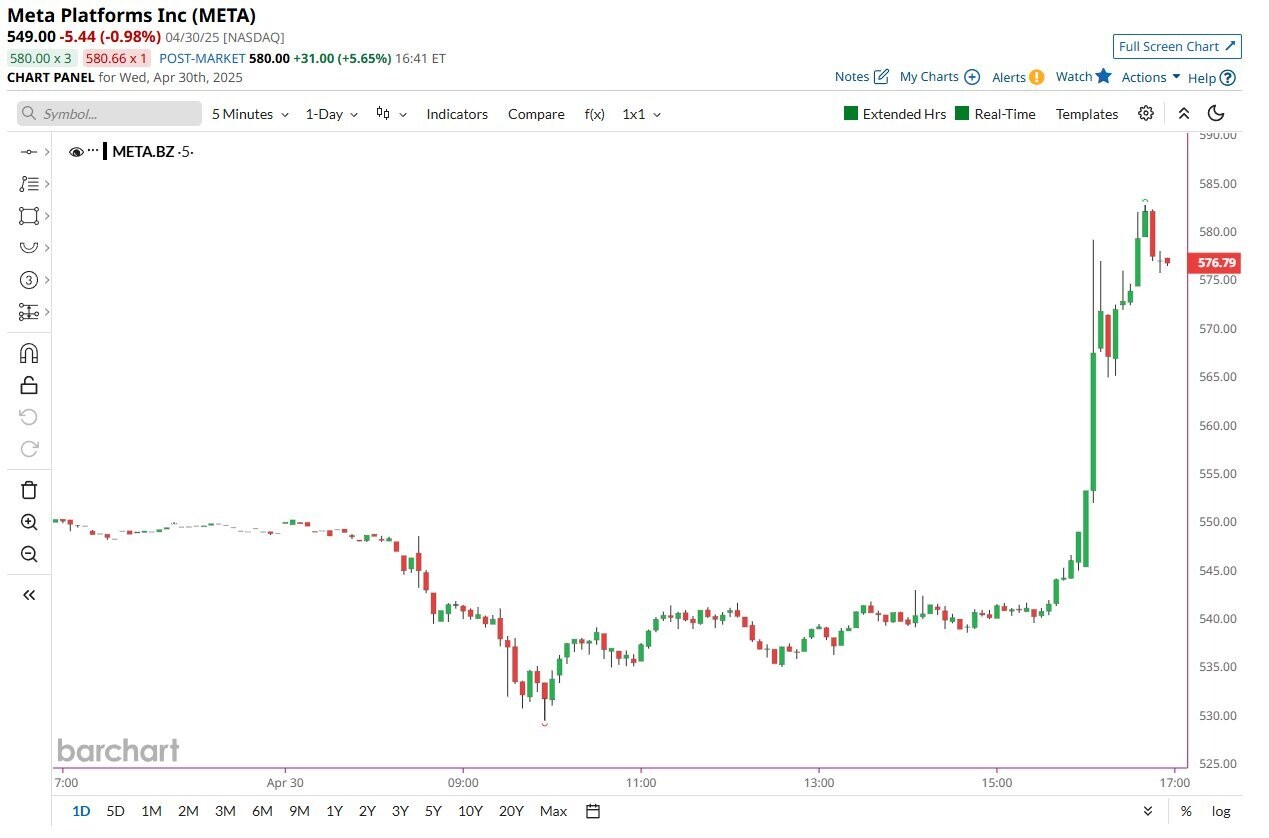Open the My Charts link

(939, 77)
